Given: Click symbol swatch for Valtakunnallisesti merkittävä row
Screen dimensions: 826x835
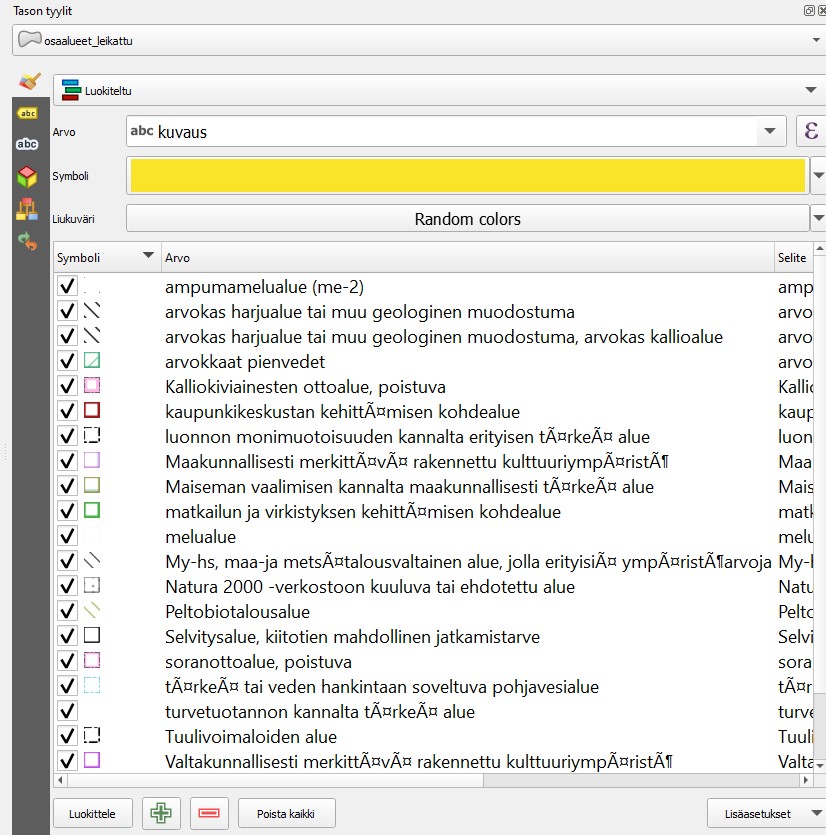Looking at the screenshot, I should tap(92, 760).
